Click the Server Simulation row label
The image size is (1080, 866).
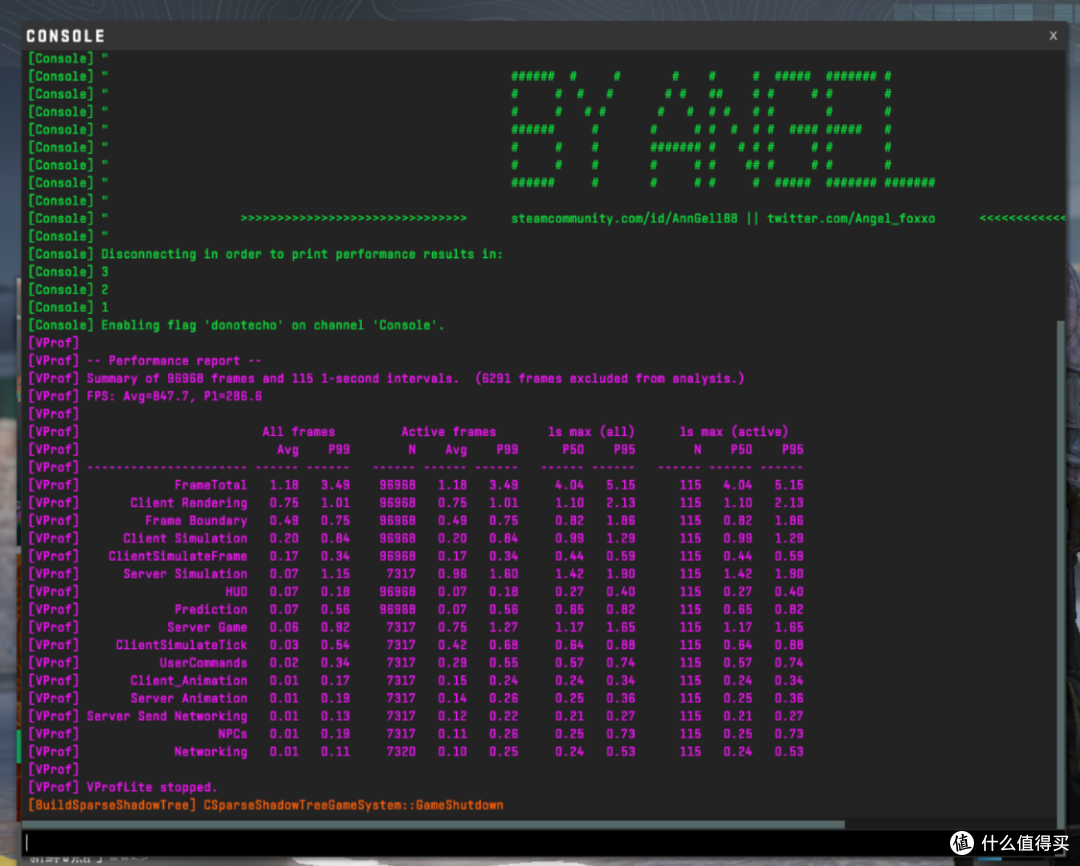pos(185,574)
